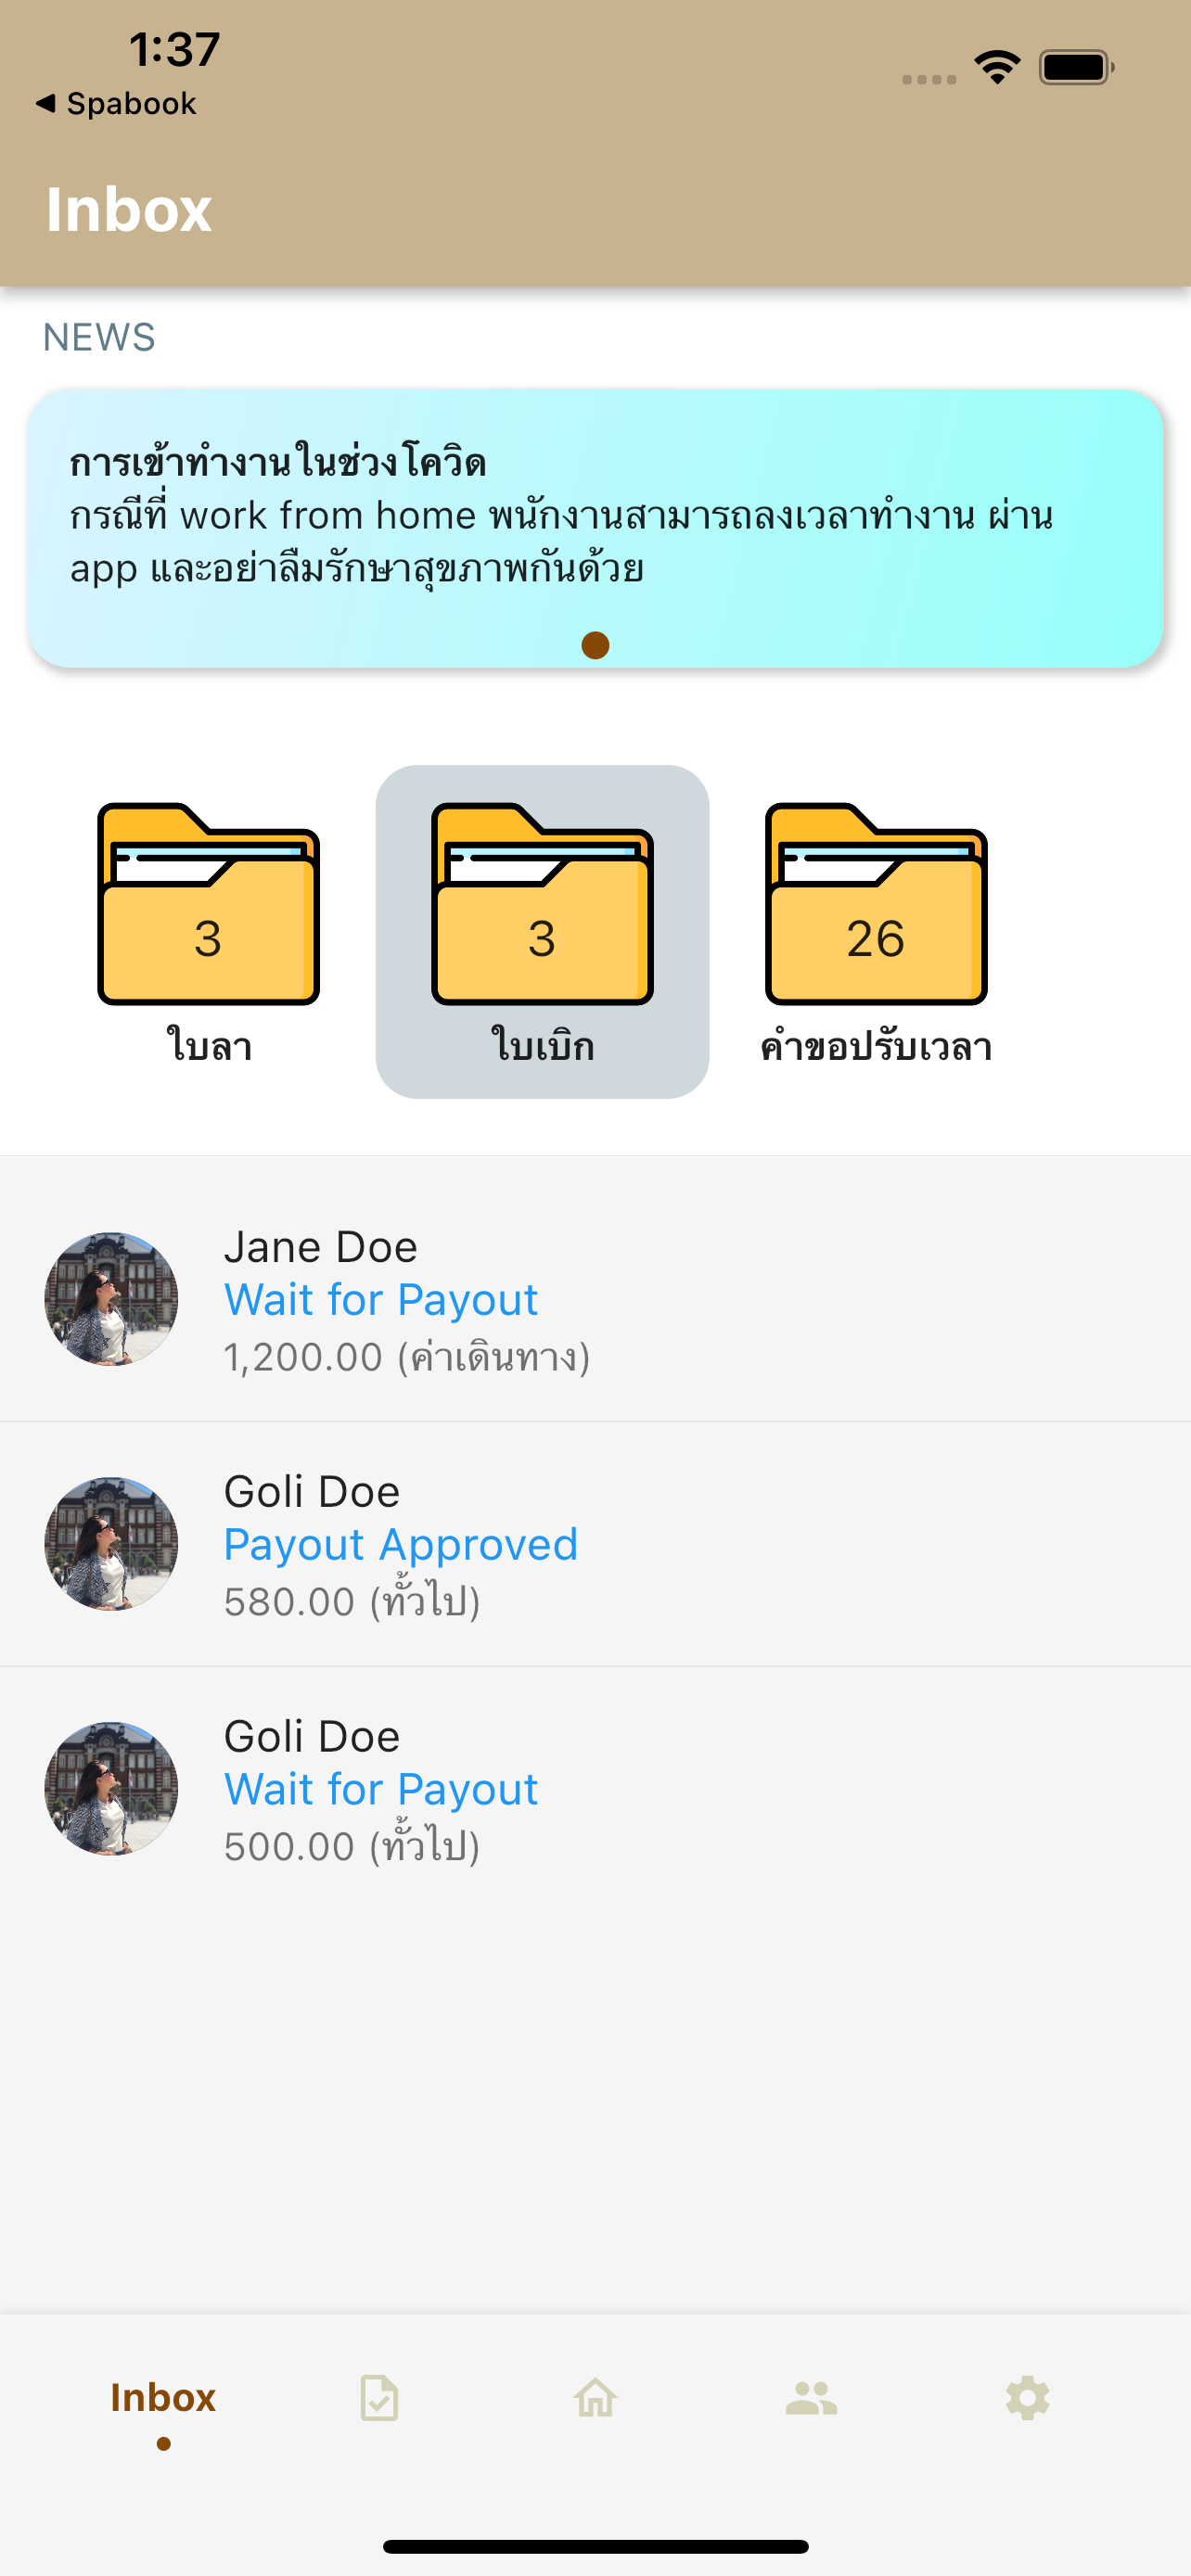Tap the battery status icon
Viewport: 1191px width, 2576px height.
pyautogui.click(x=1076, y=68)
